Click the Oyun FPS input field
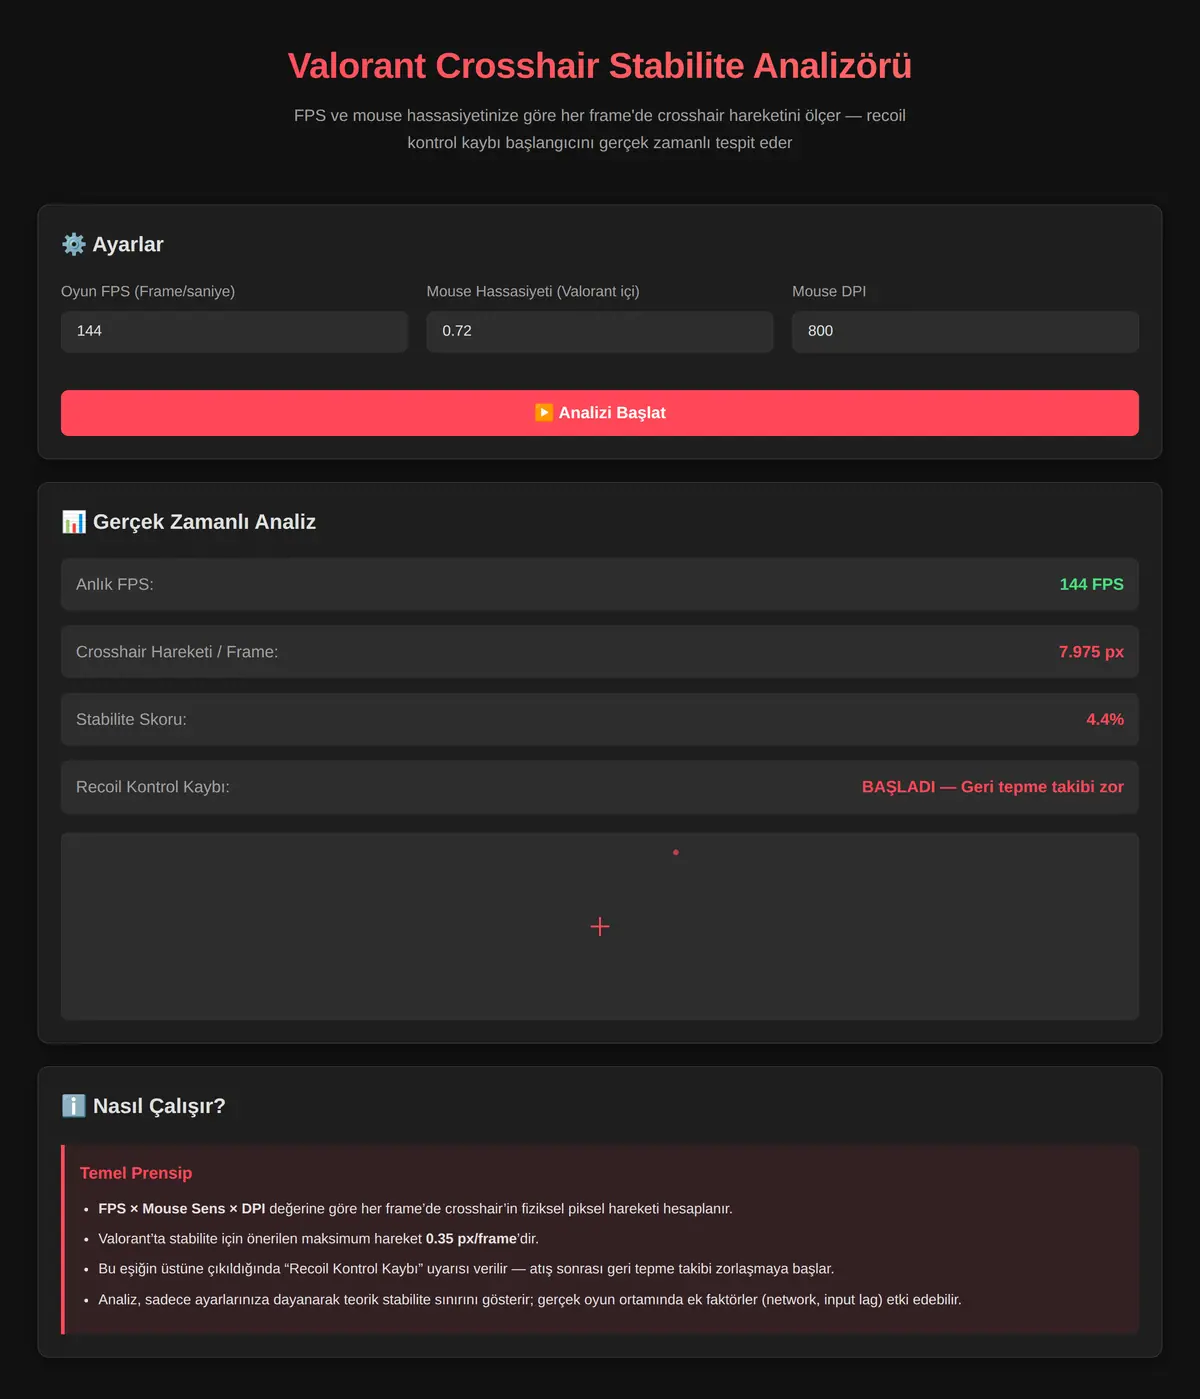1200x1399 pixels. point(234,331)
